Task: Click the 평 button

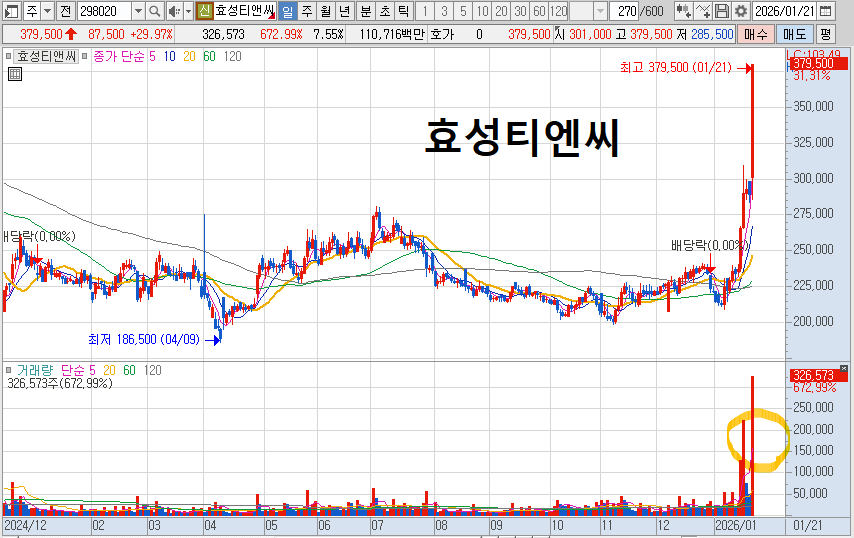Action: pos(826,34)
